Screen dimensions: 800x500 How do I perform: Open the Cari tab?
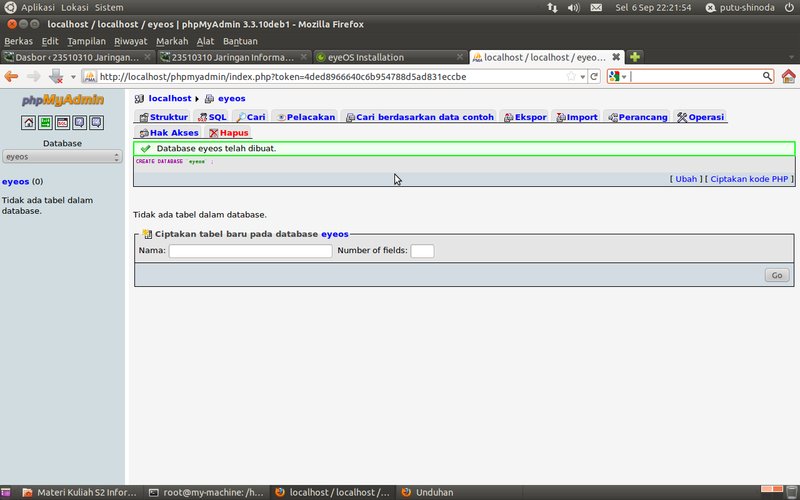[251, 117]
